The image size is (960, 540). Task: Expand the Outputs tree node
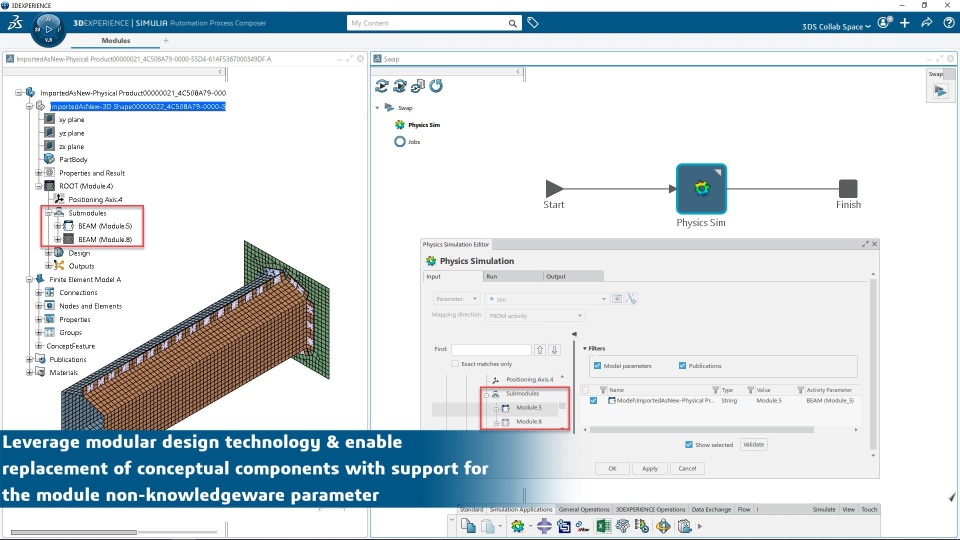(48, 266)
